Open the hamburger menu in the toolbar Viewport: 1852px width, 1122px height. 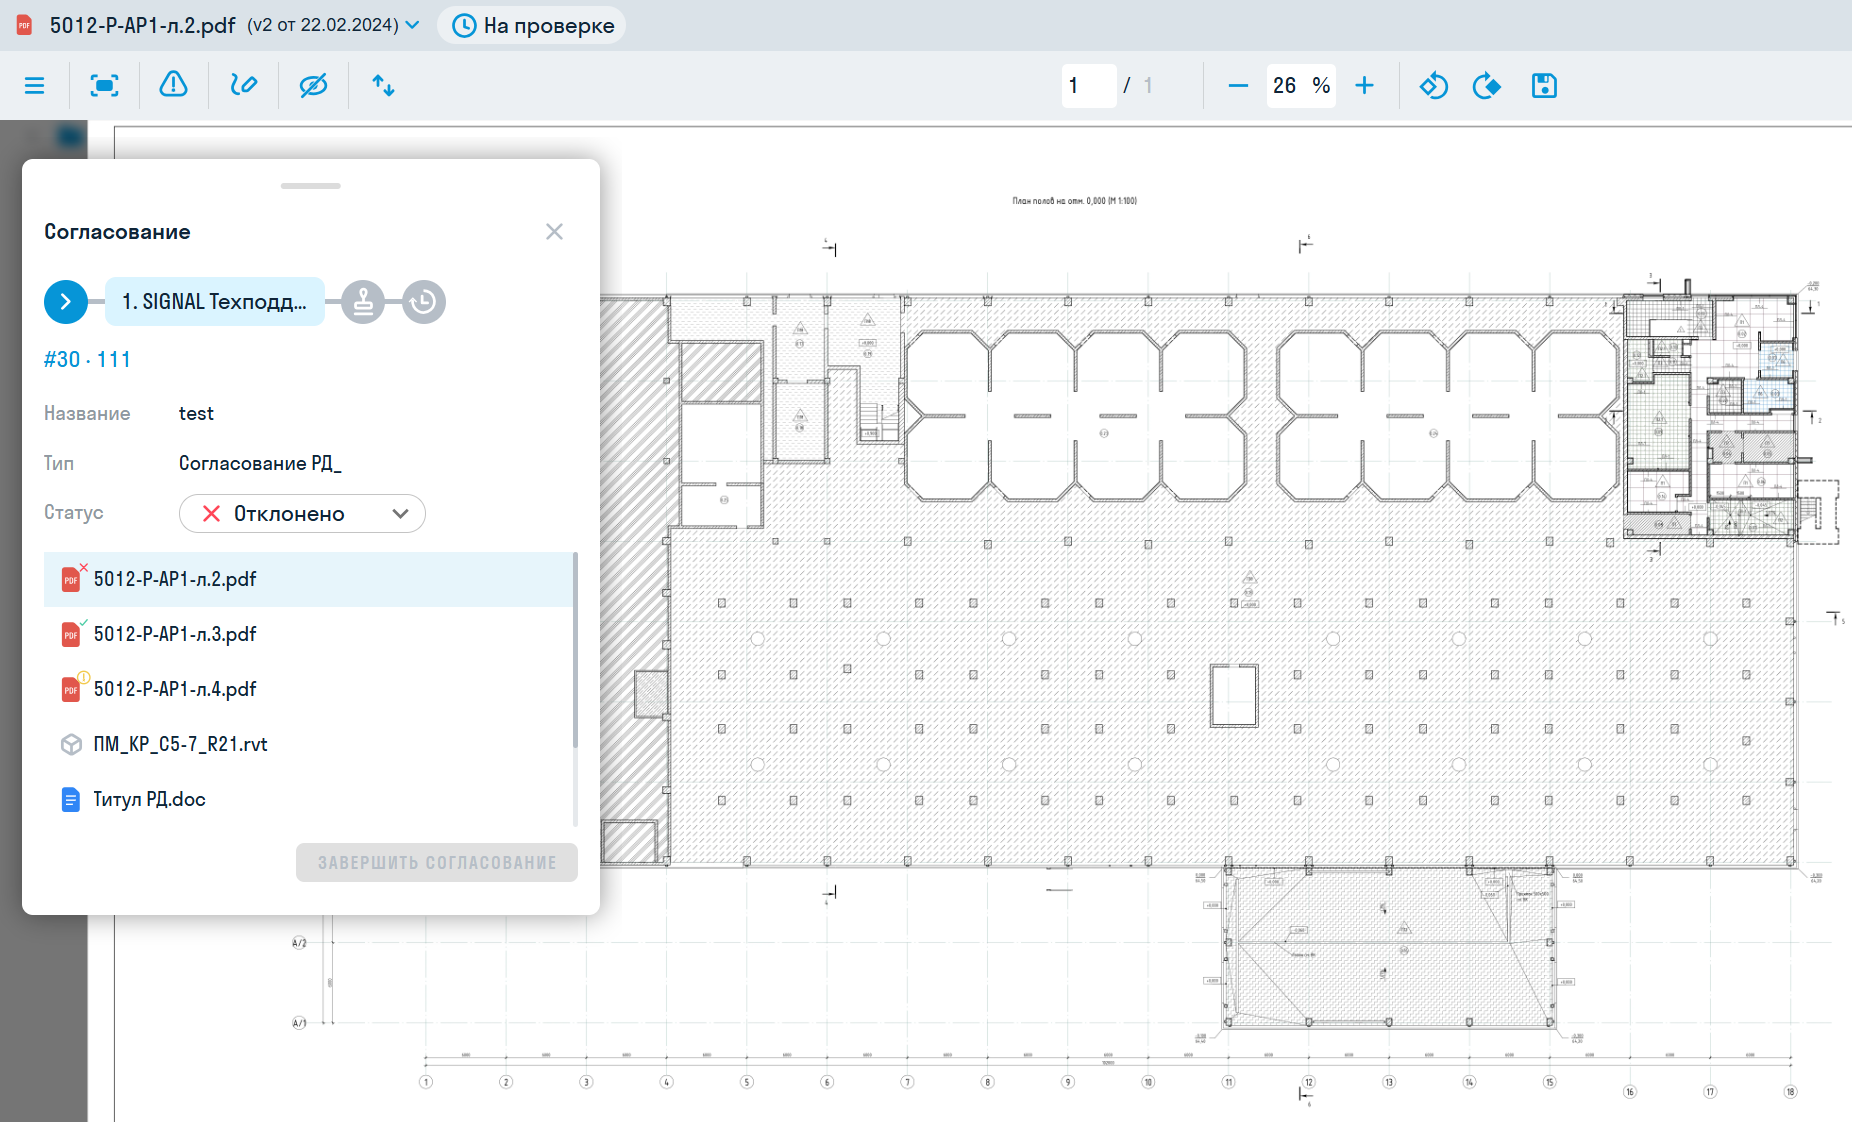(34, 86)
